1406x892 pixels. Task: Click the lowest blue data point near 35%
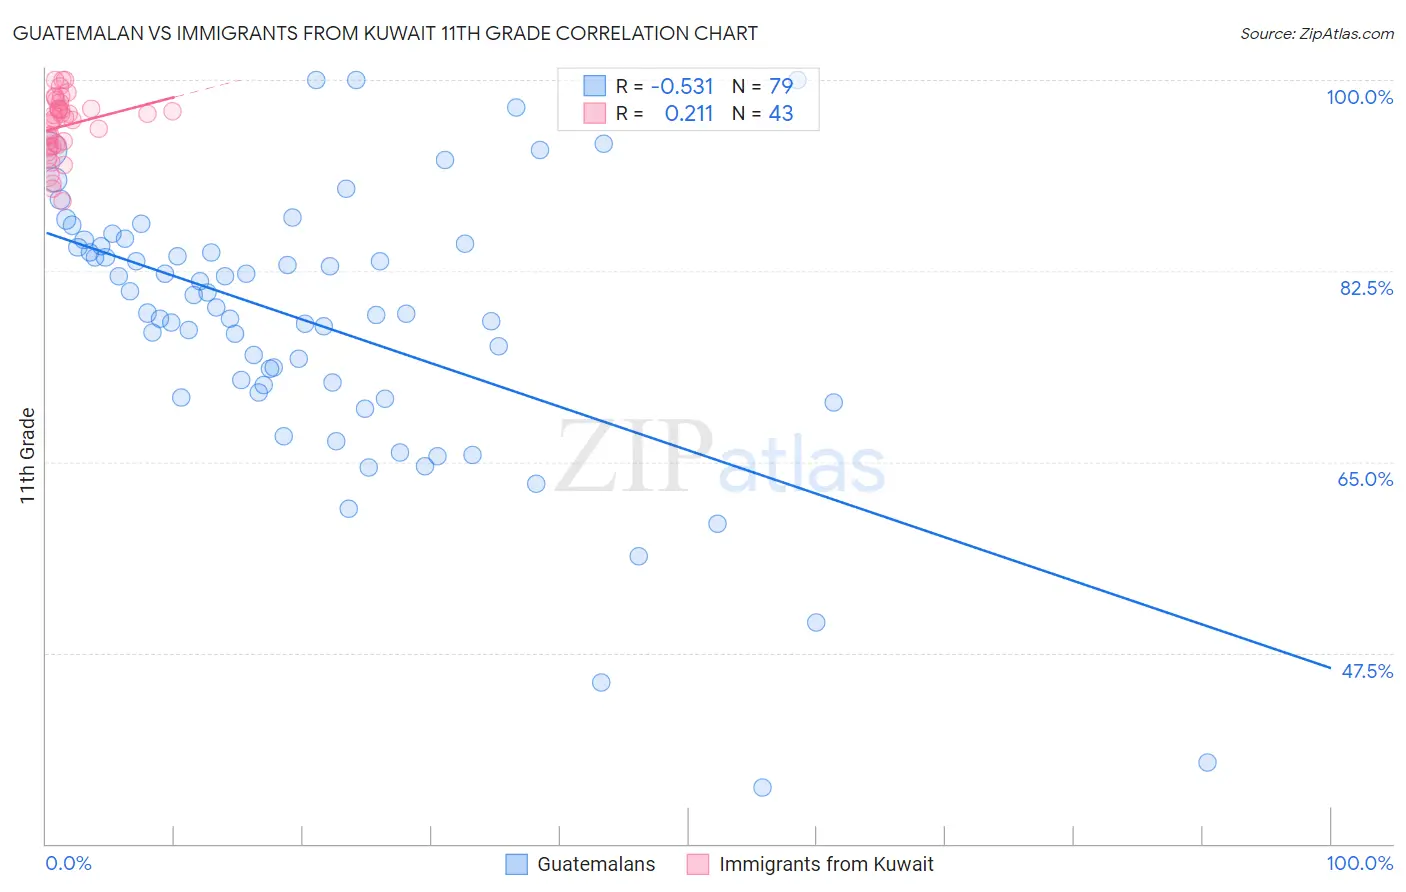pos(762,787)
